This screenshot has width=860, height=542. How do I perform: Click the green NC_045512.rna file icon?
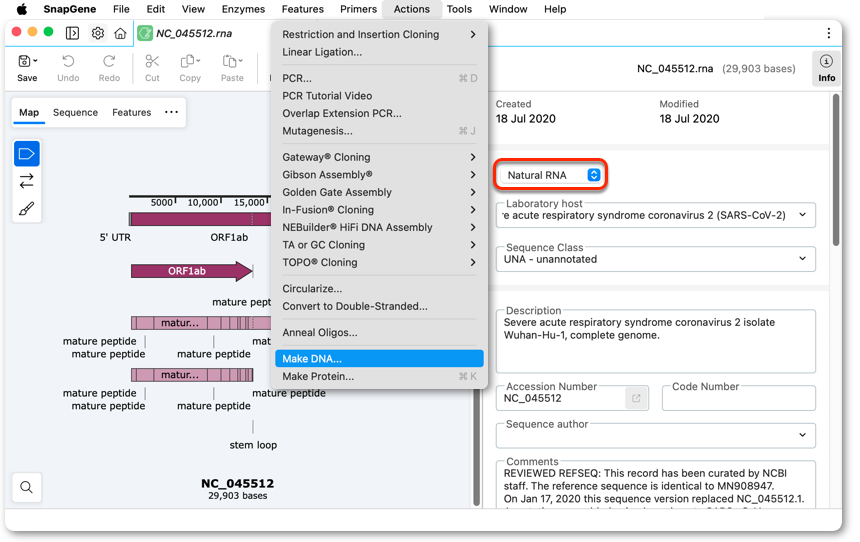tap(145, 33)
